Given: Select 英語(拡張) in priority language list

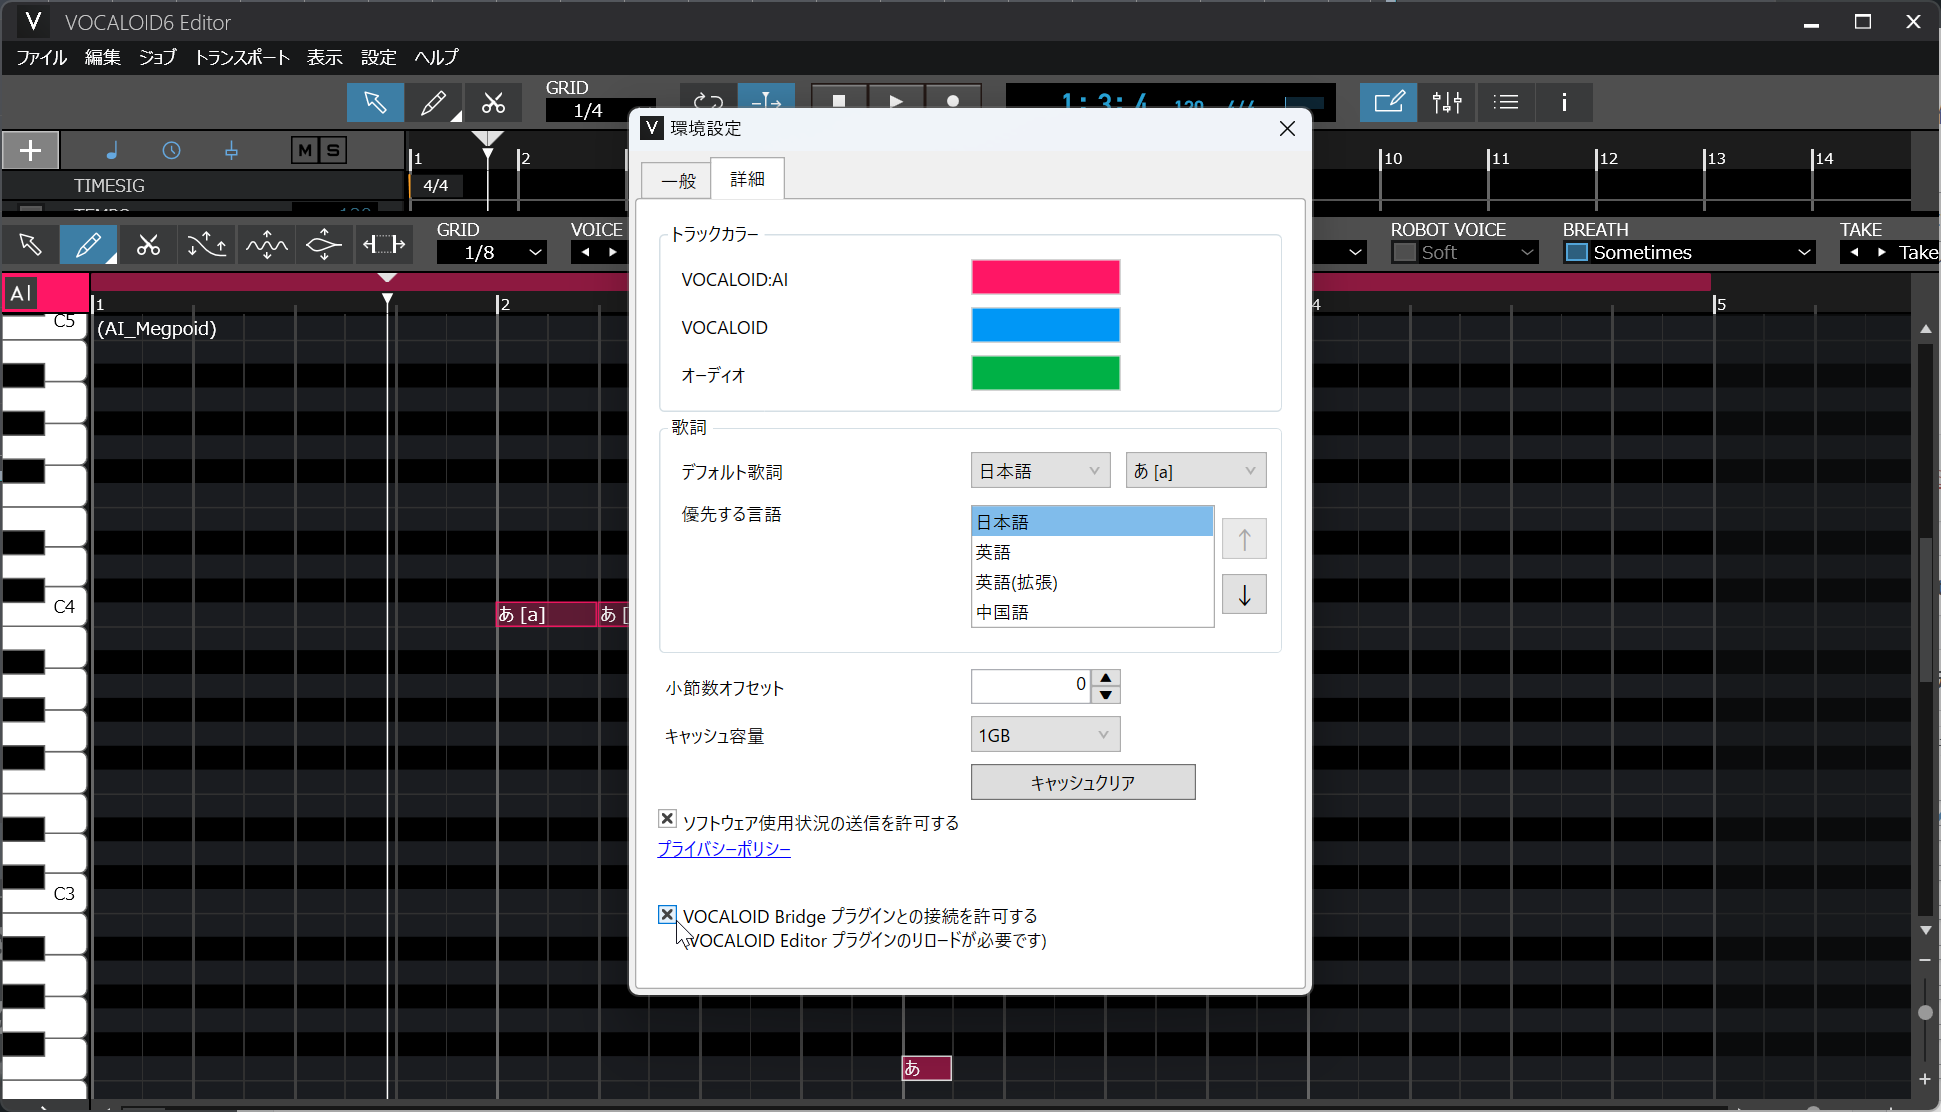Looking at the screenshot, I should [x=1092, y=582].
